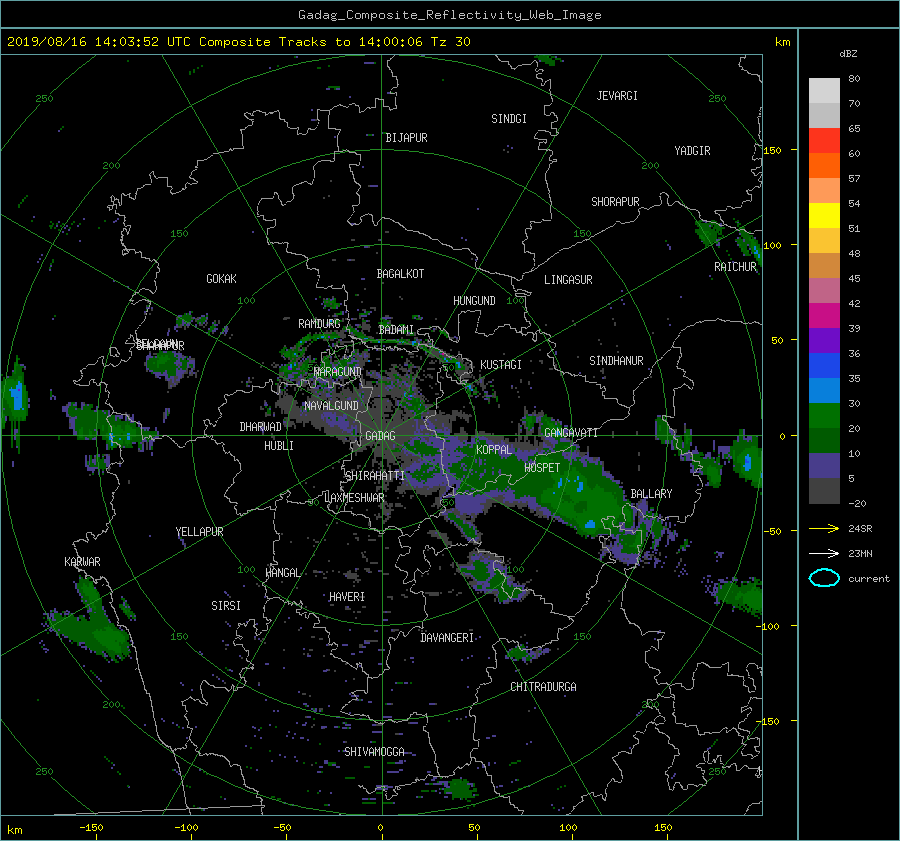Viewport: 900px width, 841px height.
Task: Click the gray -20 dBZ color swatch
Action: tap(824, 491)
